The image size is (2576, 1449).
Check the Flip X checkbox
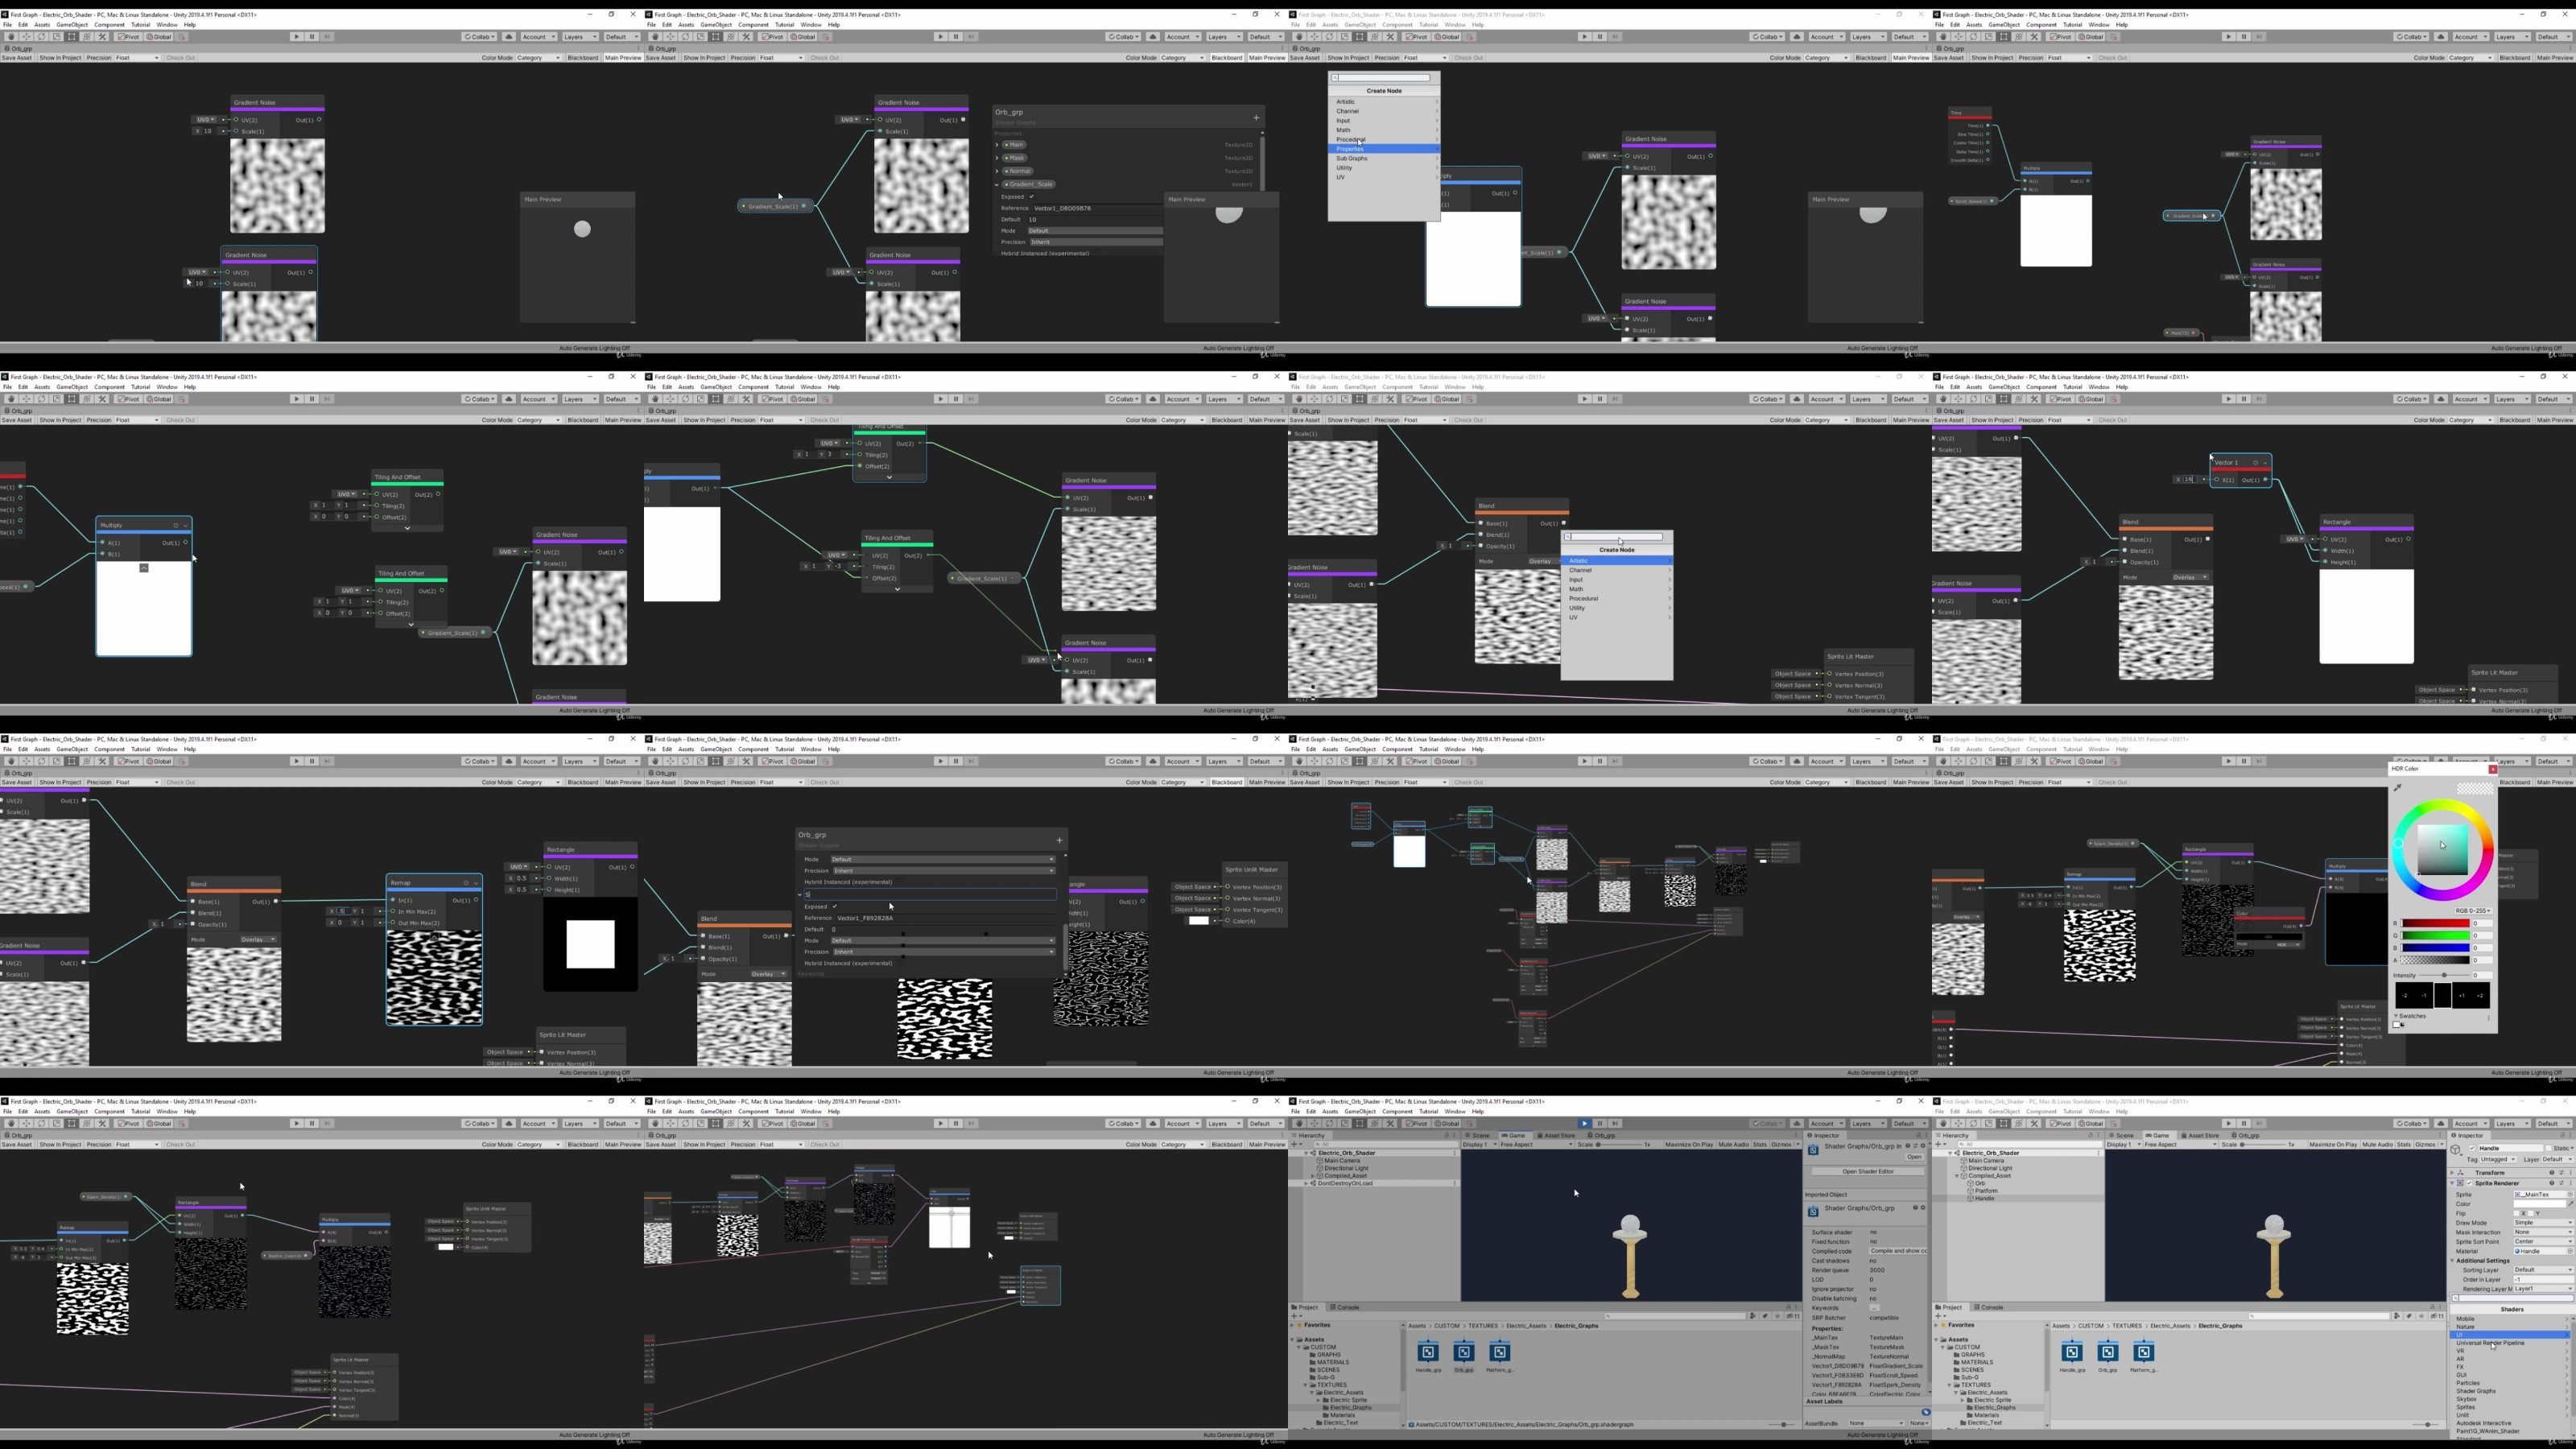pos(2517,1214)
